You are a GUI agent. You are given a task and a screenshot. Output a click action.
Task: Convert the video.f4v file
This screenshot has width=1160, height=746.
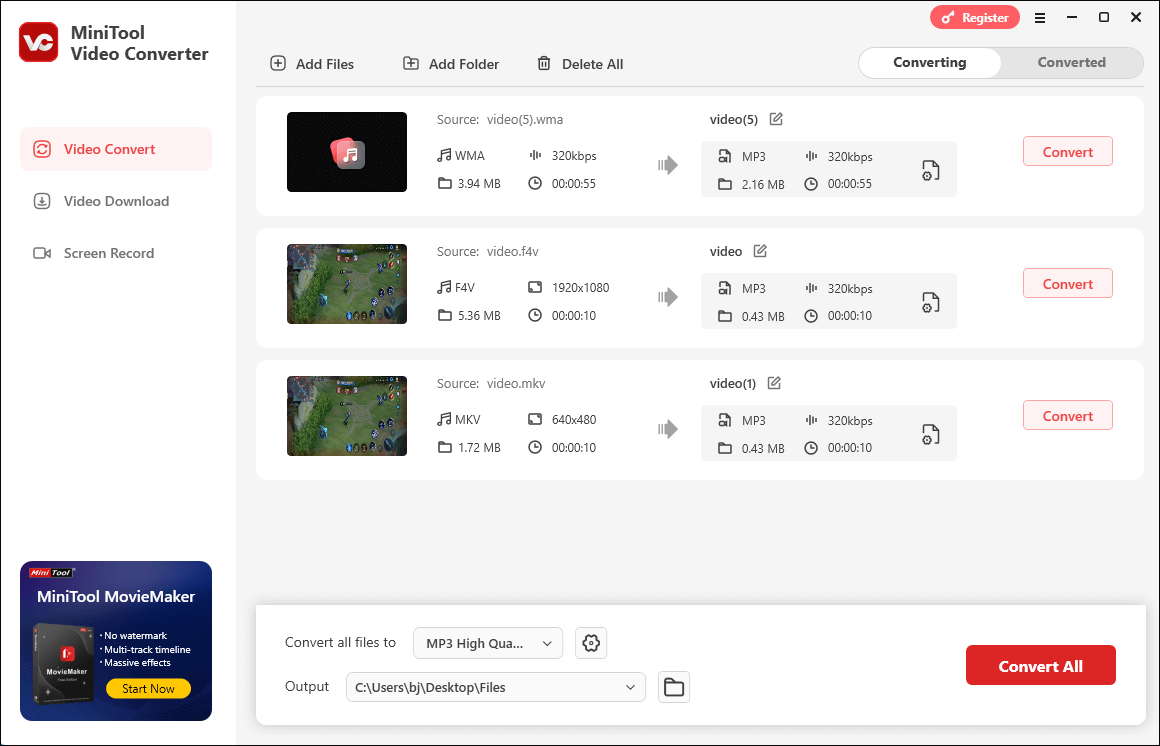(x=1068, y=283)
